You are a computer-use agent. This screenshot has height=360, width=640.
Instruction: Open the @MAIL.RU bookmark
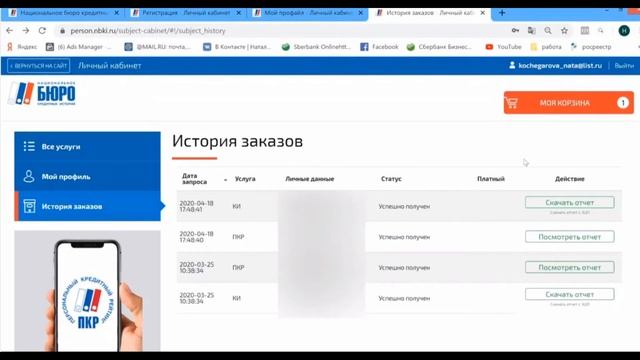(157, 47)
